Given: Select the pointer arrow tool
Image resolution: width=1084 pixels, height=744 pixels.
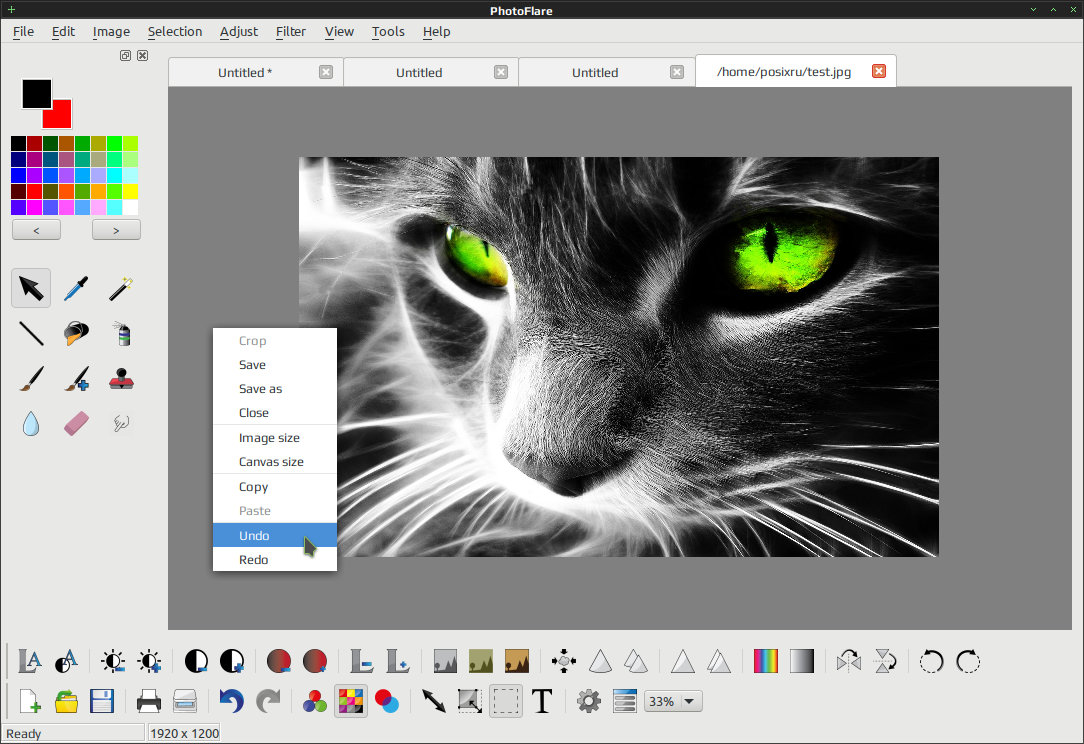Looking at the screenshot, I should pyautogui.click(x=31, y=288).
